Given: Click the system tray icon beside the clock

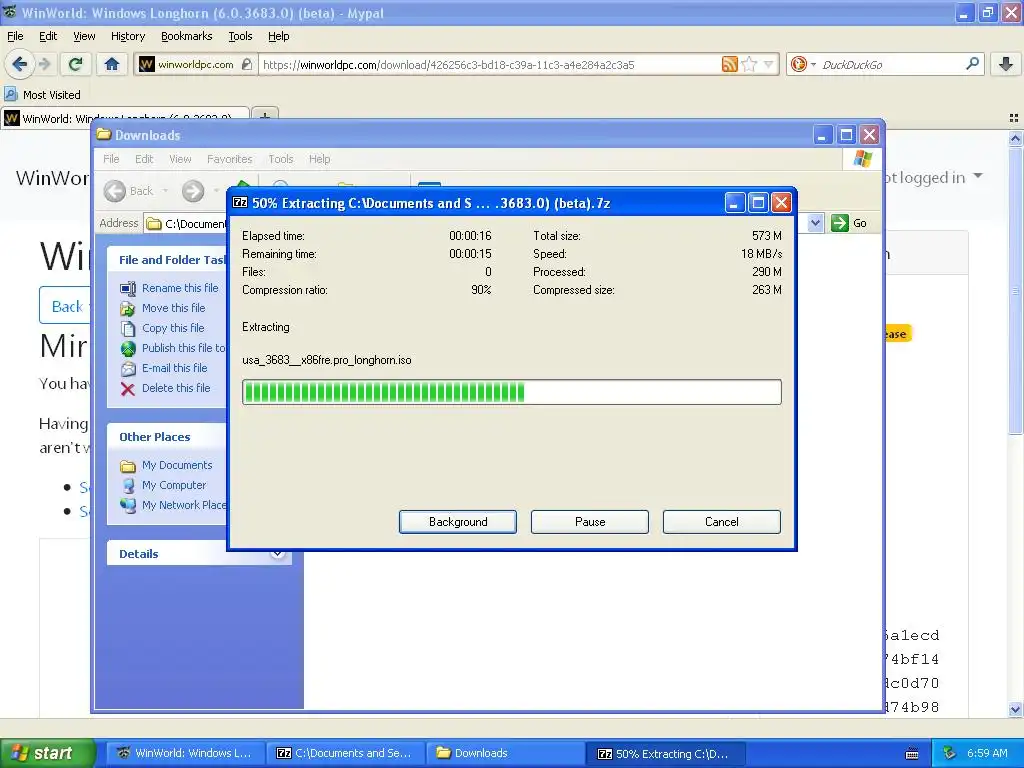Looking at the screenshot, I should (950, 753).
